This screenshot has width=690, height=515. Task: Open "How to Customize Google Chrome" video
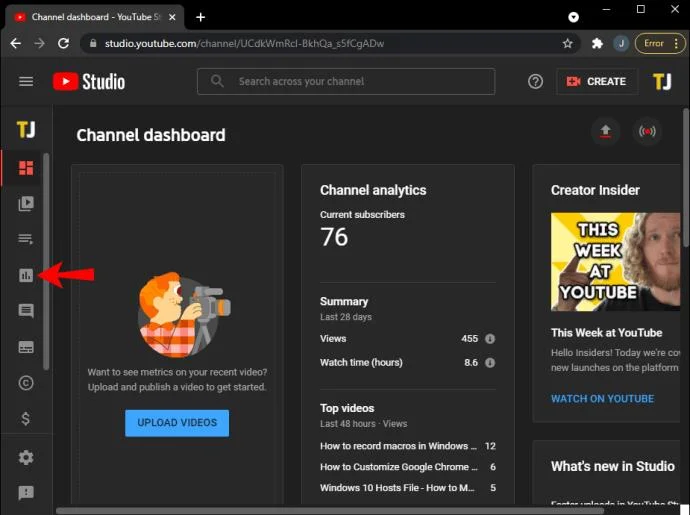click(x=399, y=467)
